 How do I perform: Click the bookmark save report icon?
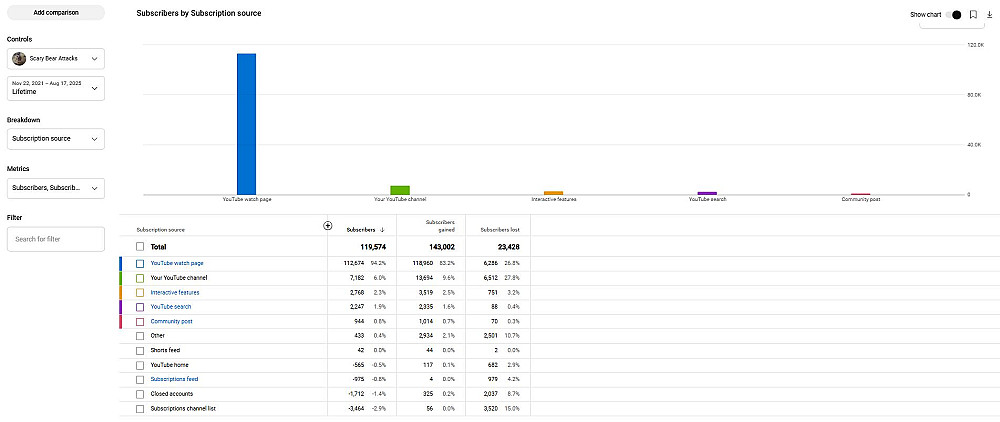(973, 15)
